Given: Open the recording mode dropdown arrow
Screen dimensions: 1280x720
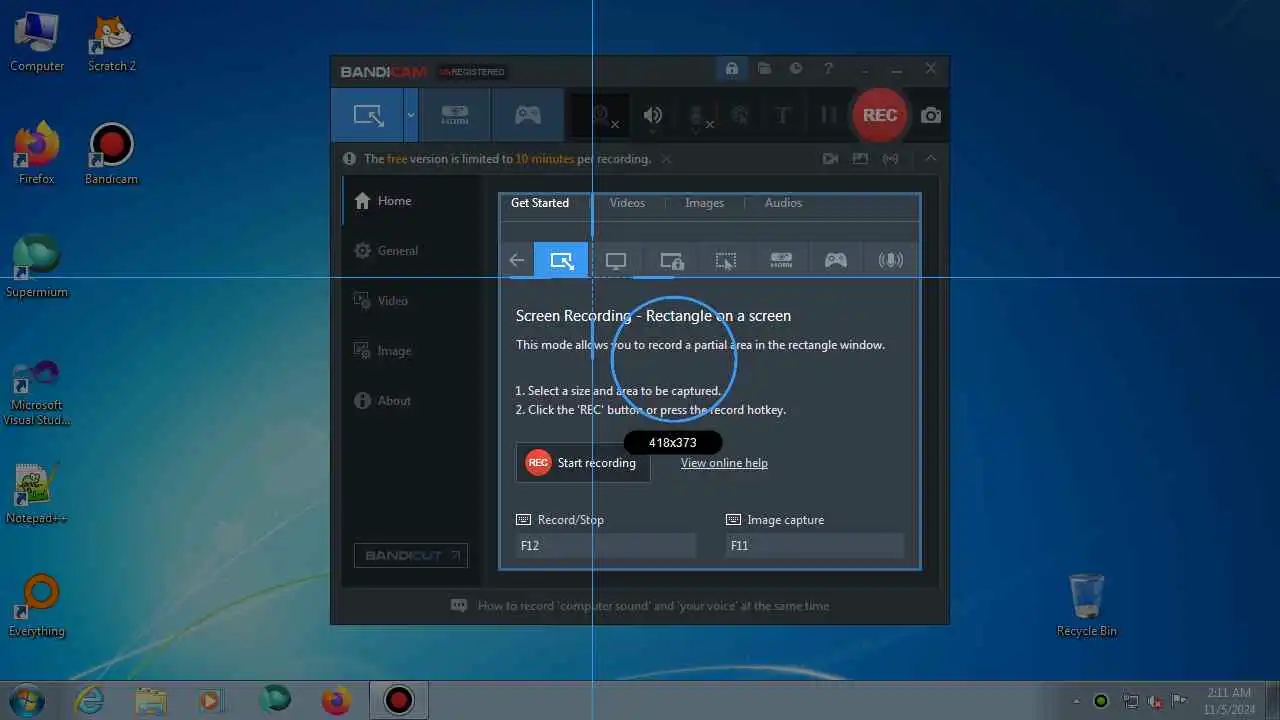Looking at the screenshot, I should 411,115.
